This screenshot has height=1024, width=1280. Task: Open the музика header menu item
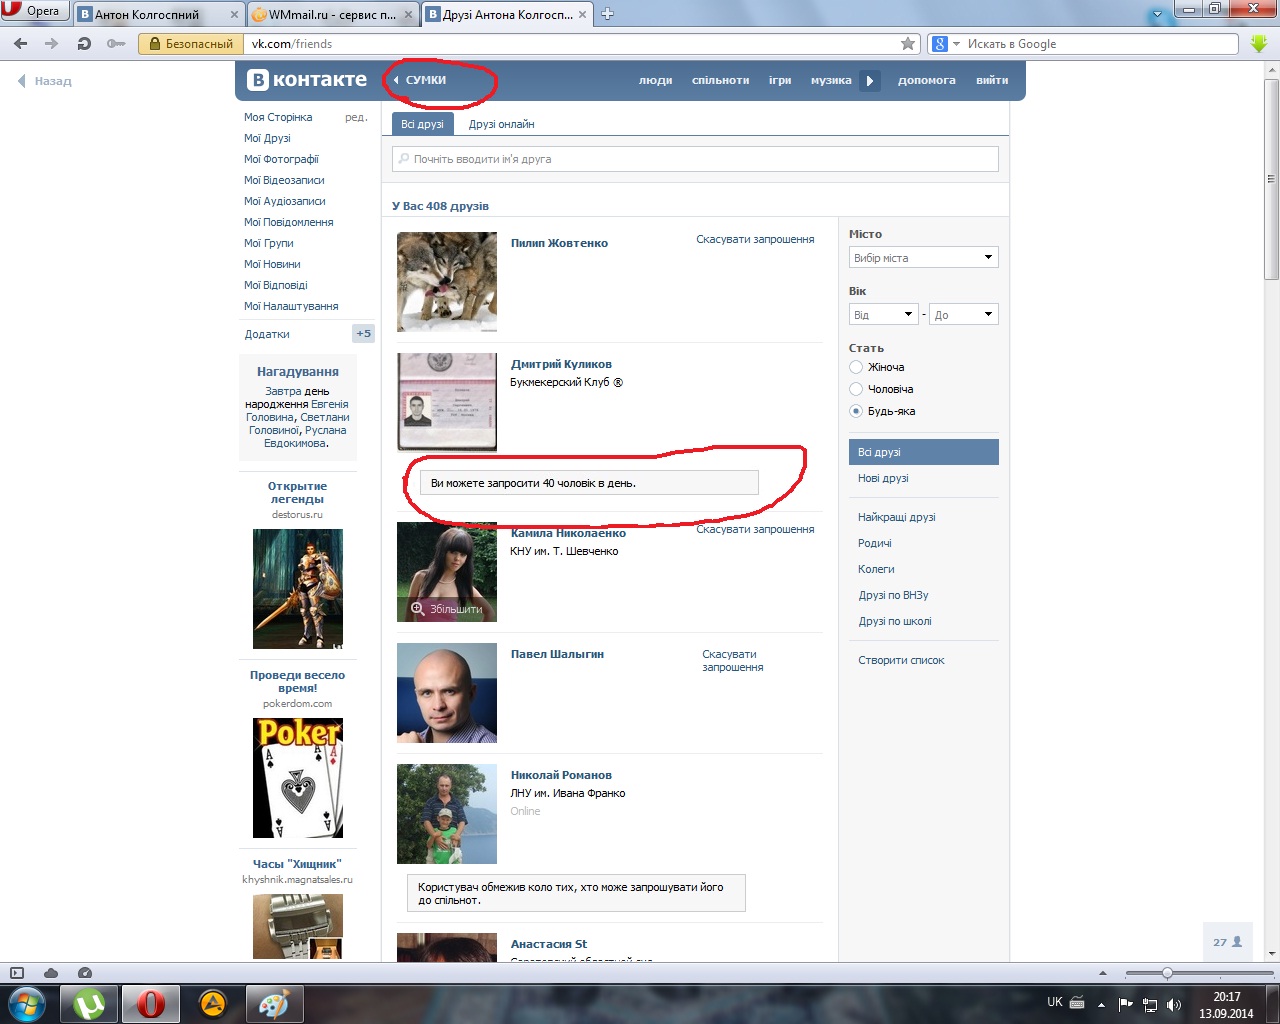click(x=831, y=80)
